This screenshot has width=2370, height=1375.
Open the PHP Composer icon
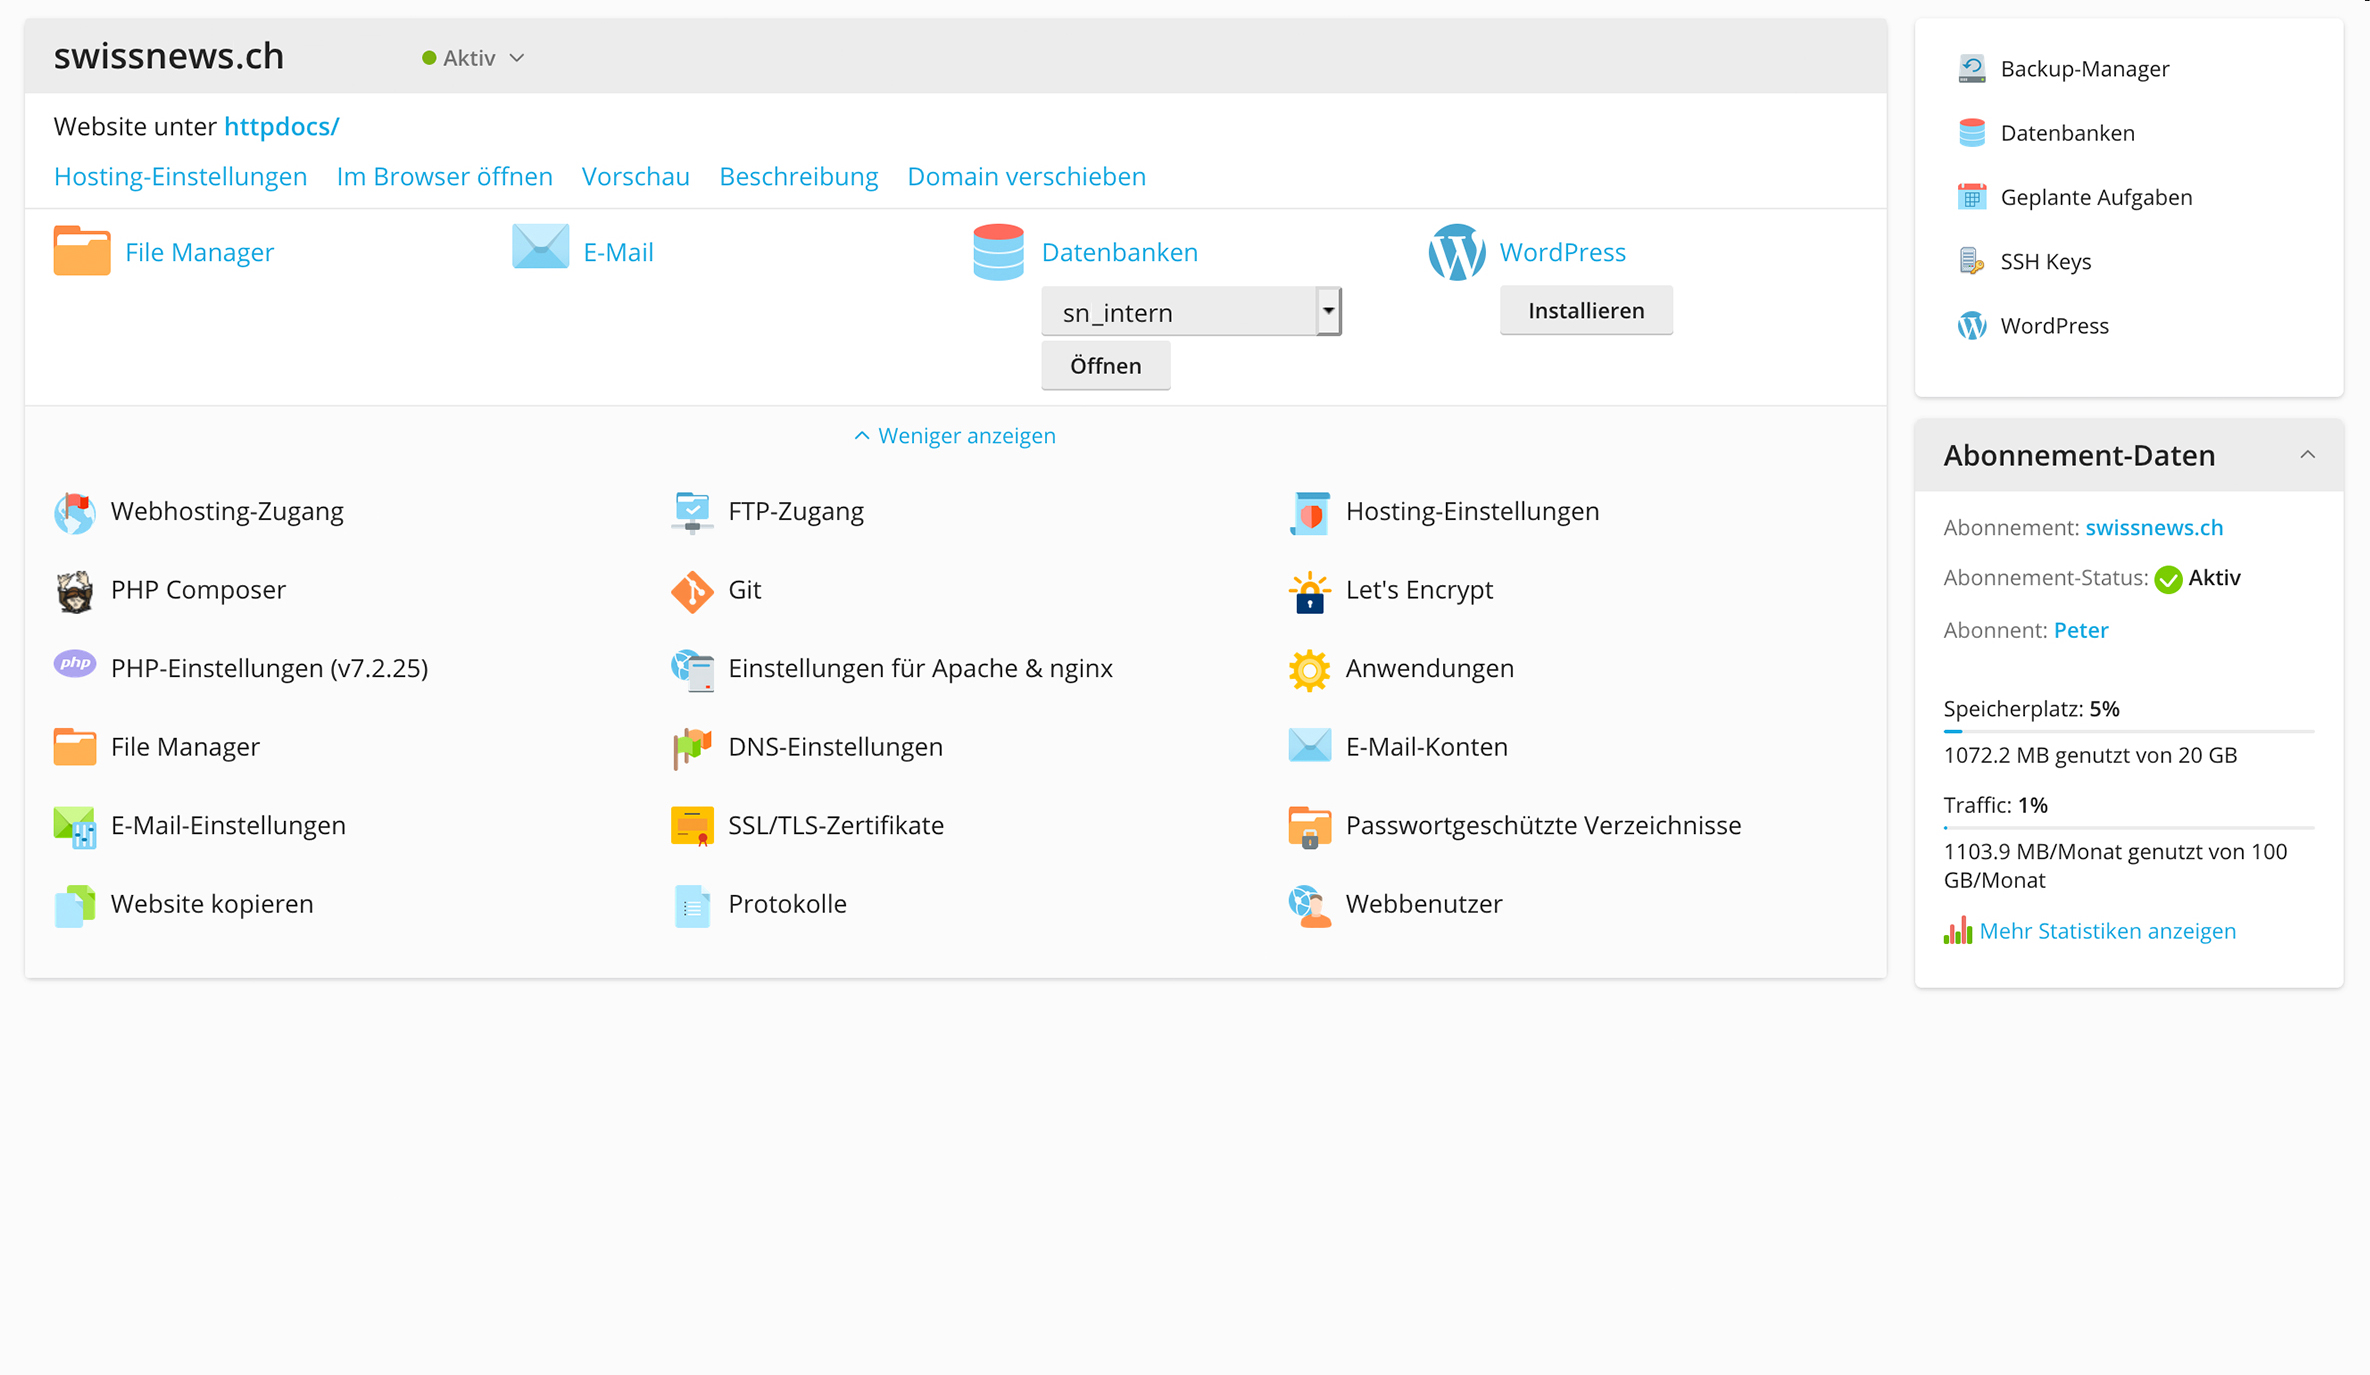coord(75,591)
